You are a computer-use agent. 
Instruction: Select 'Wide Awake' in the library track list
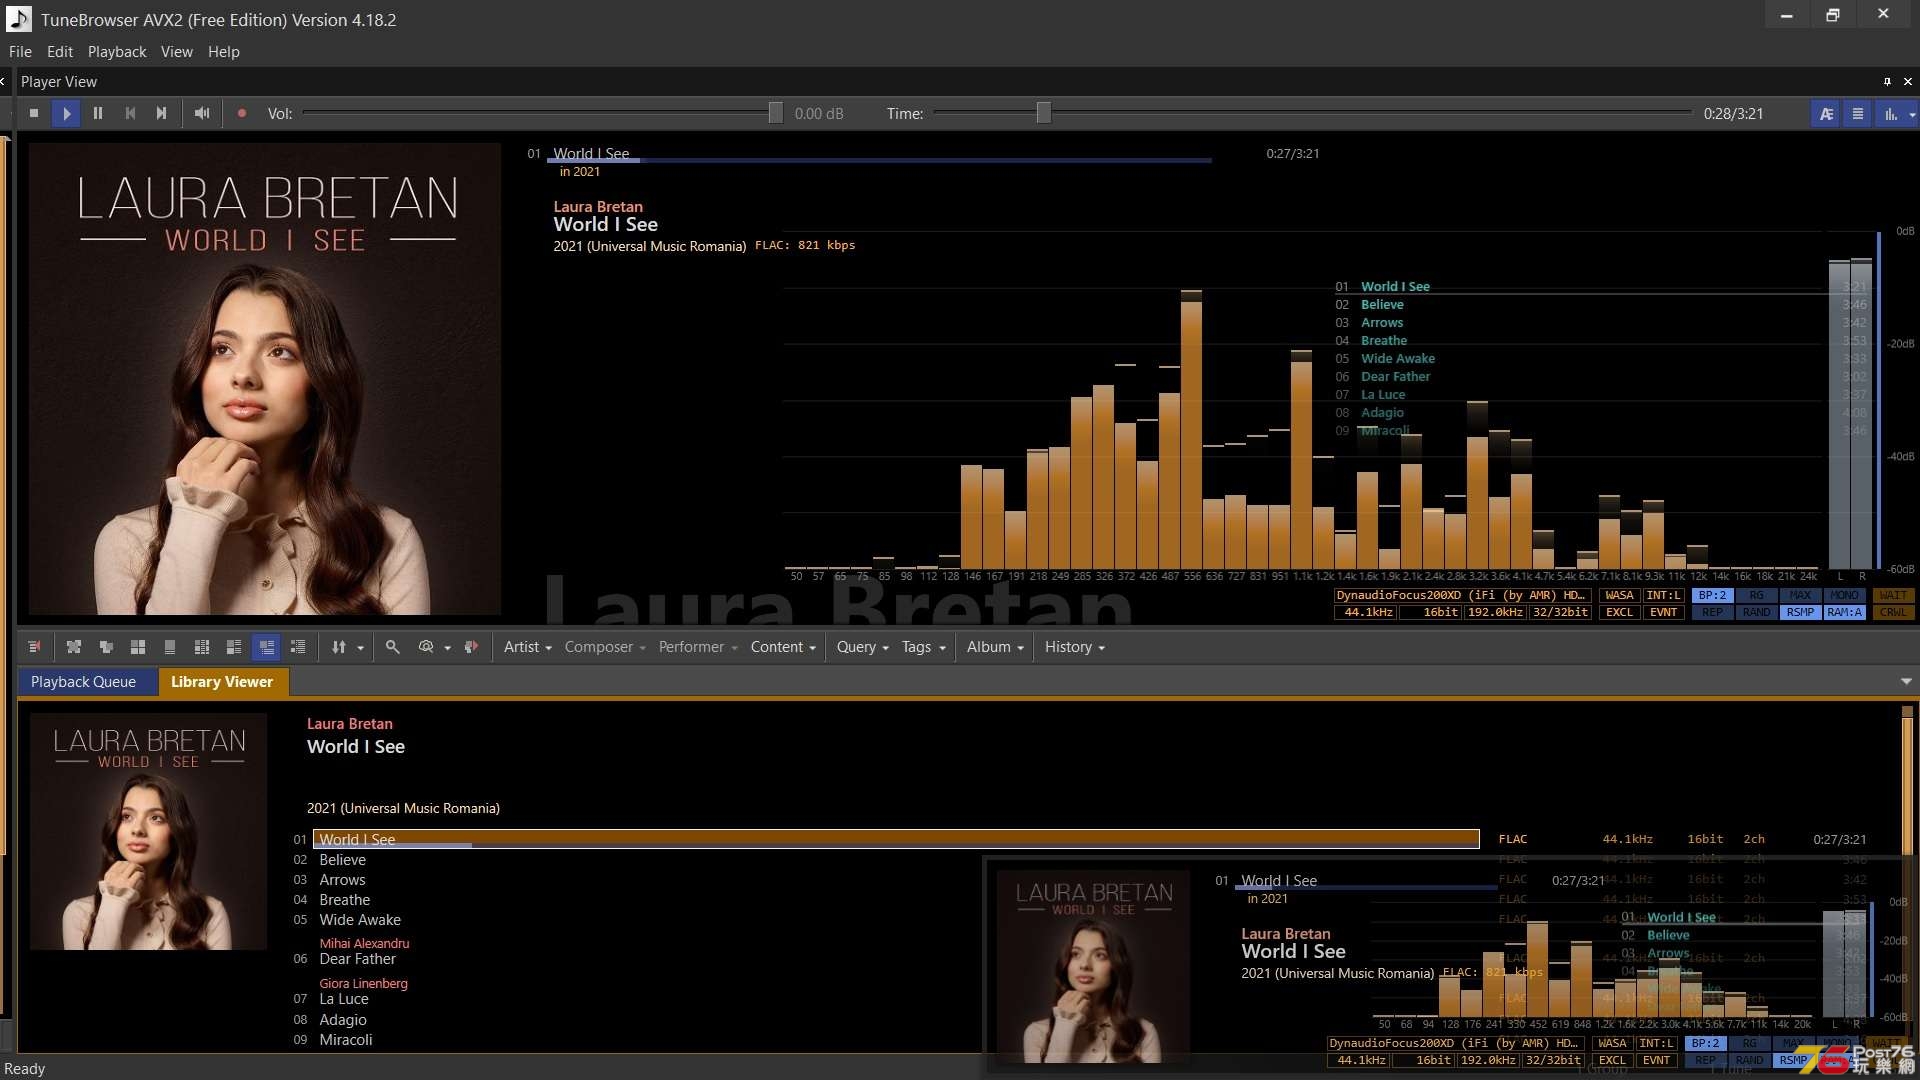click(x=360, y=920)
